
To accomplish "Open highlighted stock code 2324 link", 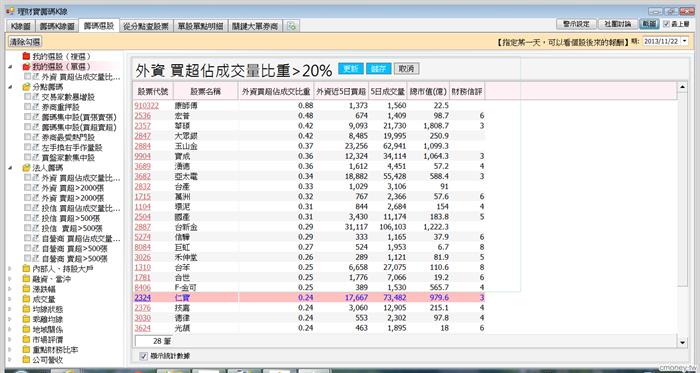I will coord(143,298).
